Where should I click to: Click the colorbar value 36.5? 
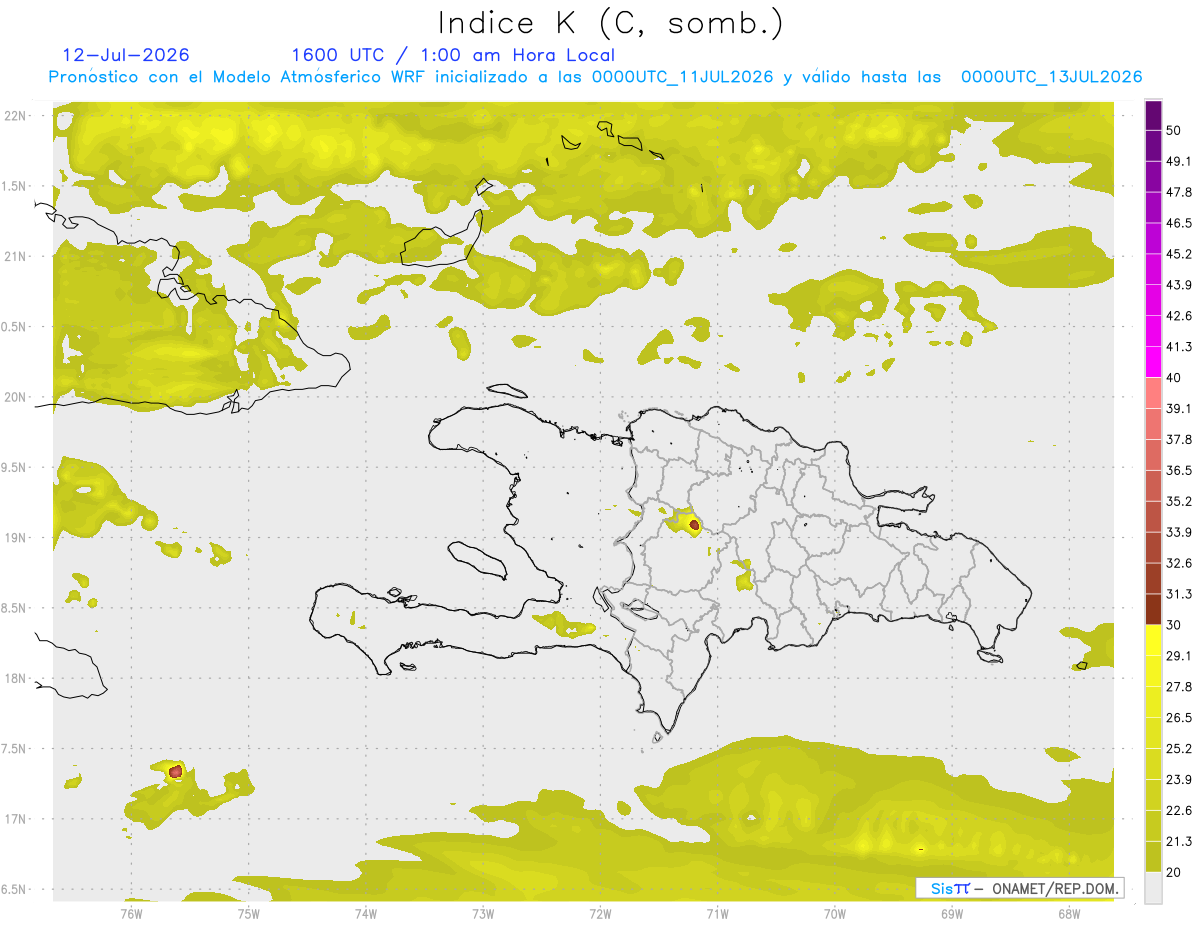coord(1179,470)
